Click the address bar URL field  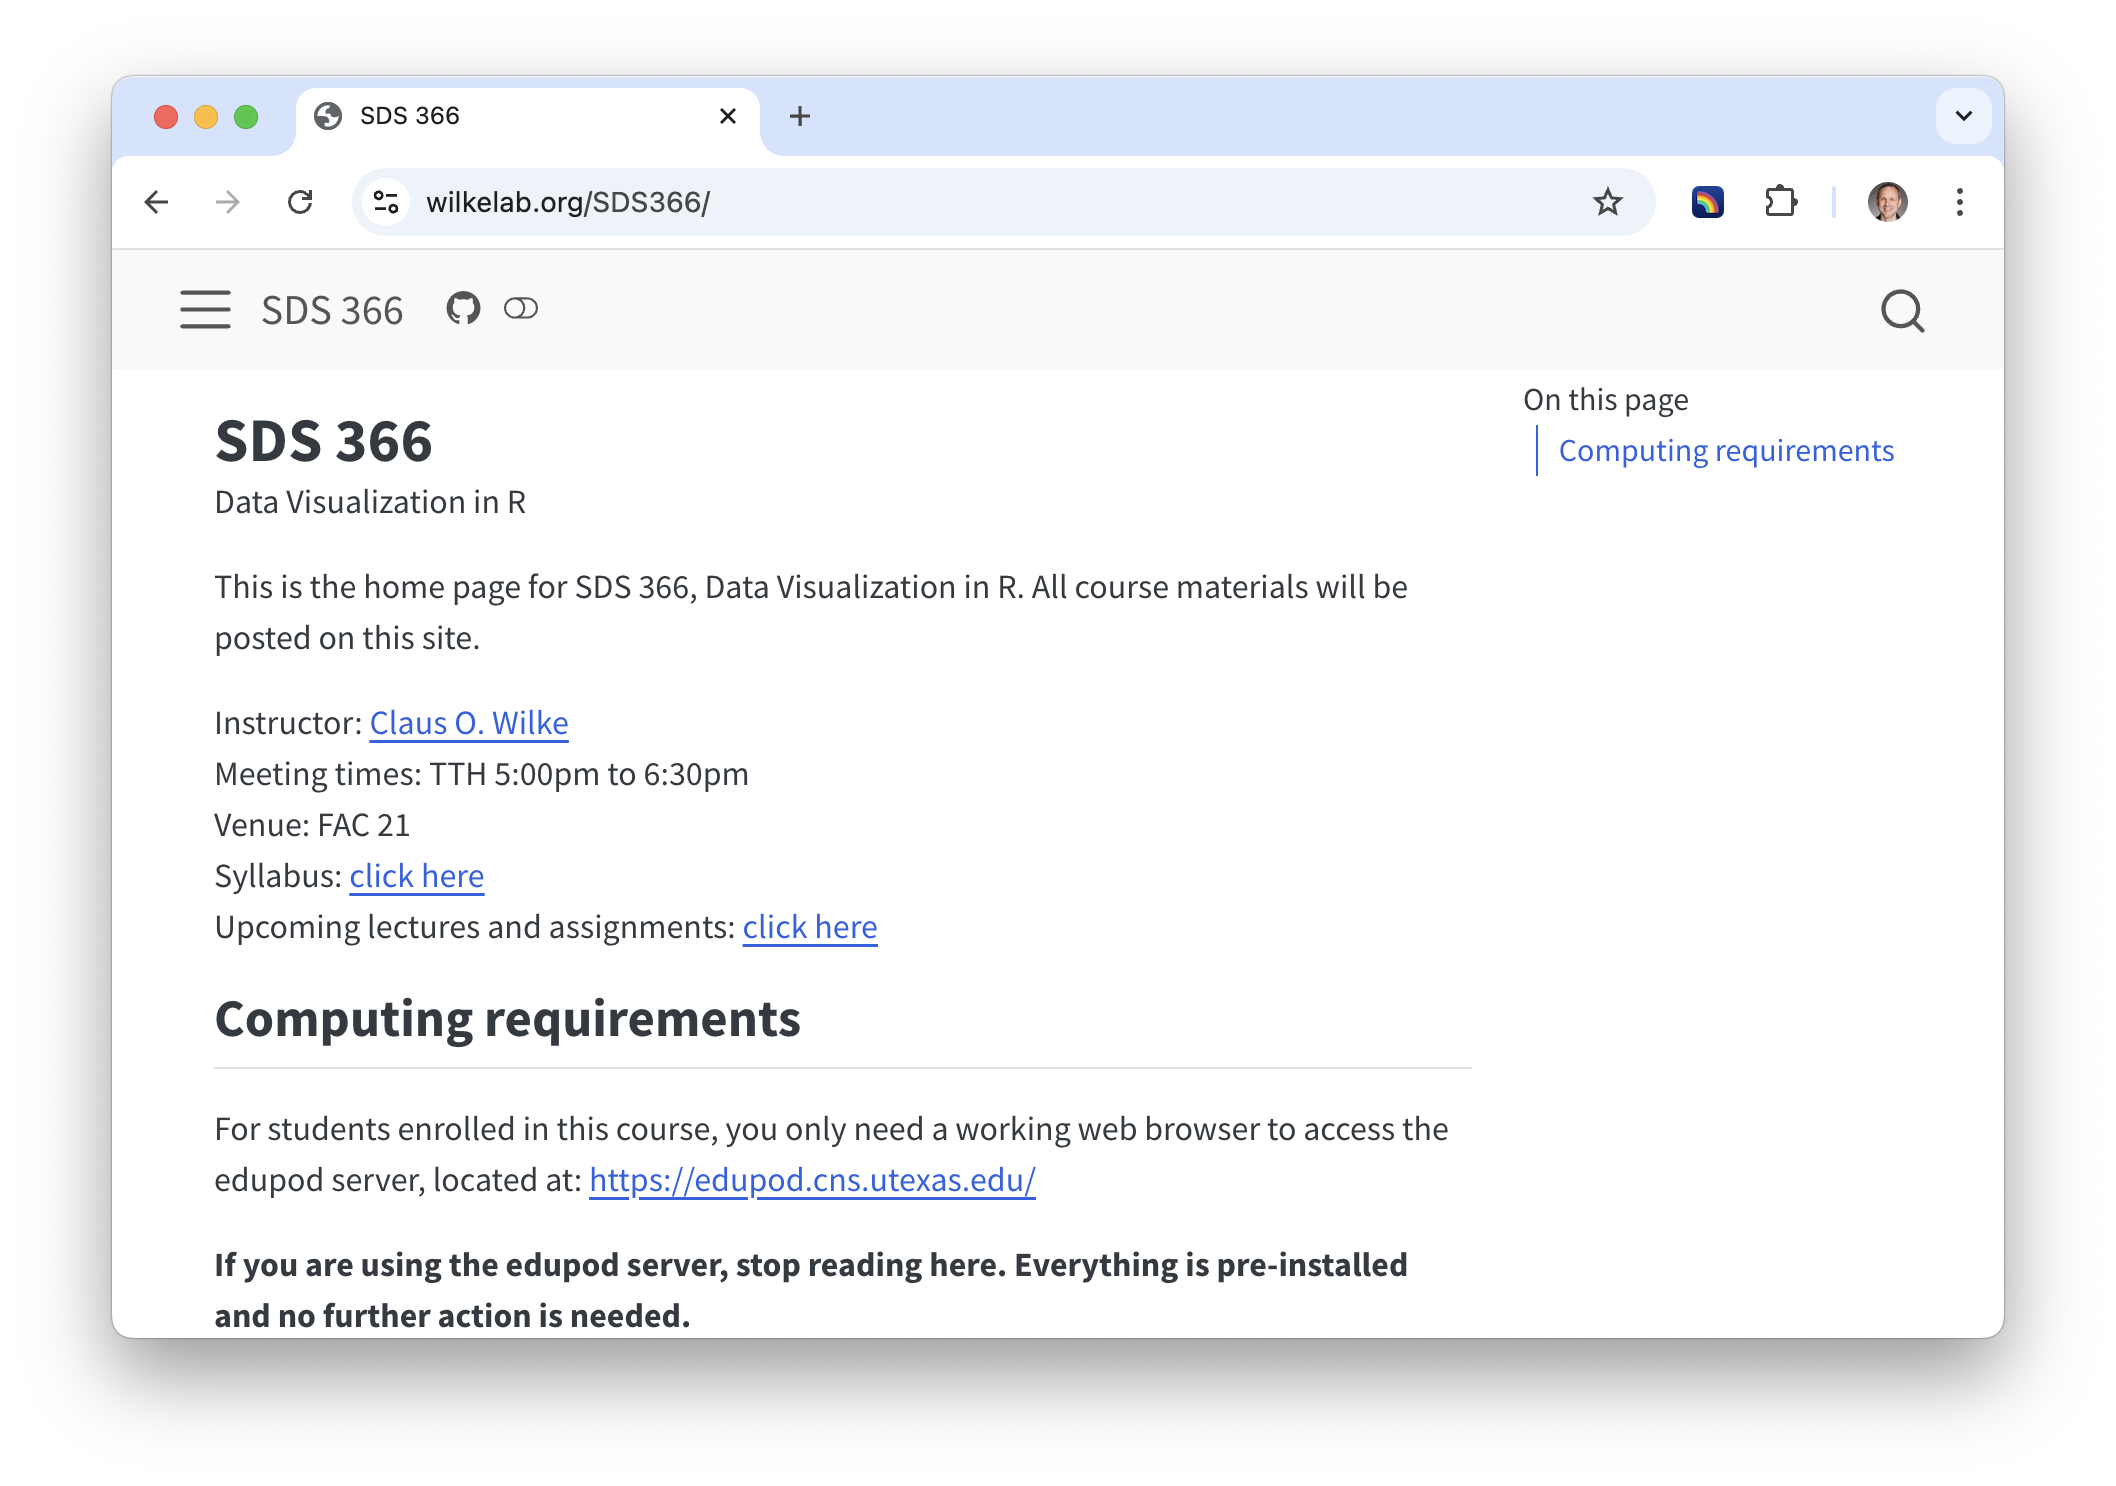[x=900, y=202]
